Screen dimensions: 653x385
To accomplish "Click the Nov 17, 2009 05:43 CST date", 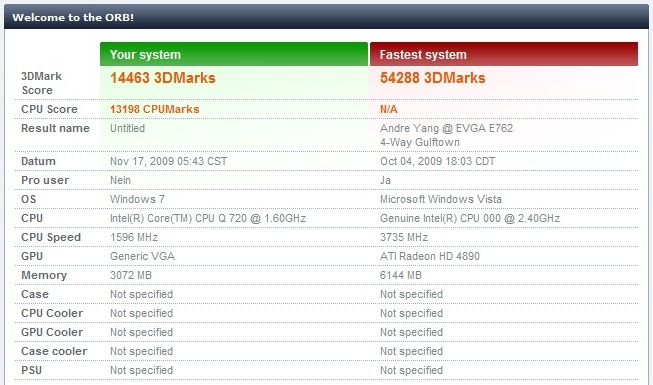I will (169, 161).
